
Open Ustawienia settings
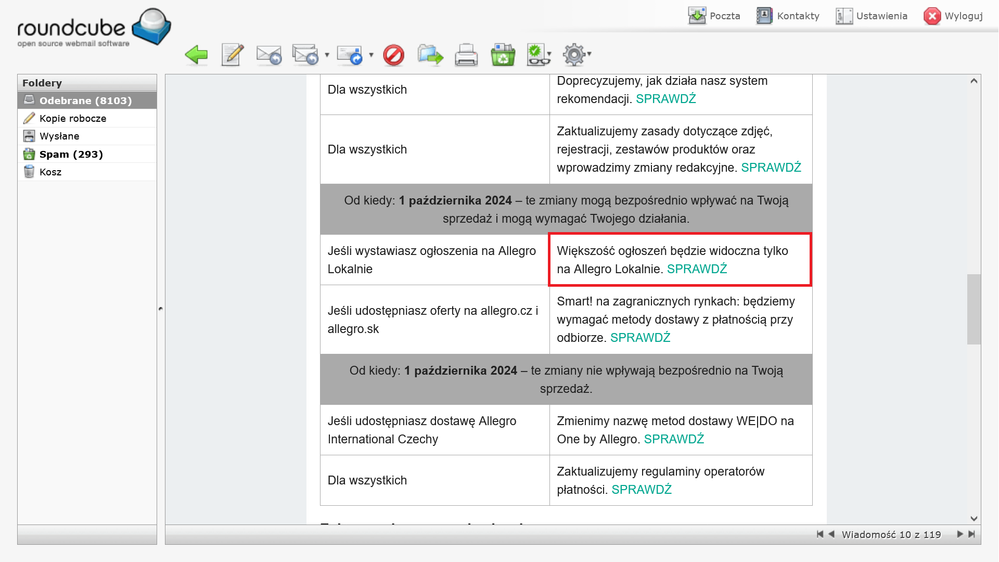pos(872,16)
